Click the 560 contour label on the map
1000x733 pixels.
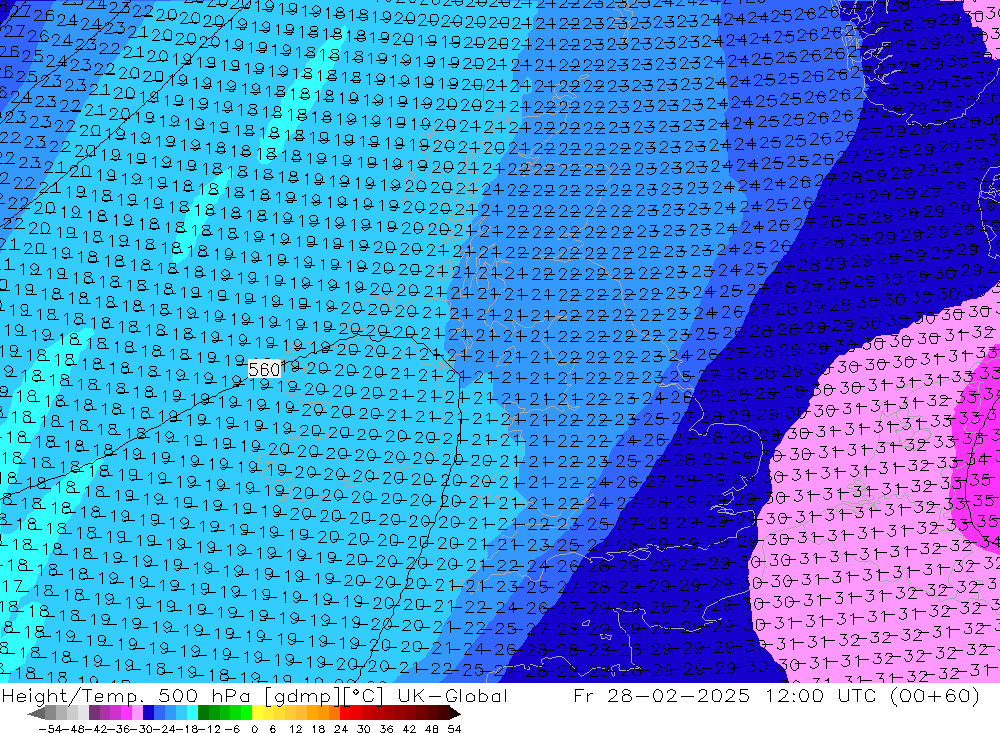264,369
